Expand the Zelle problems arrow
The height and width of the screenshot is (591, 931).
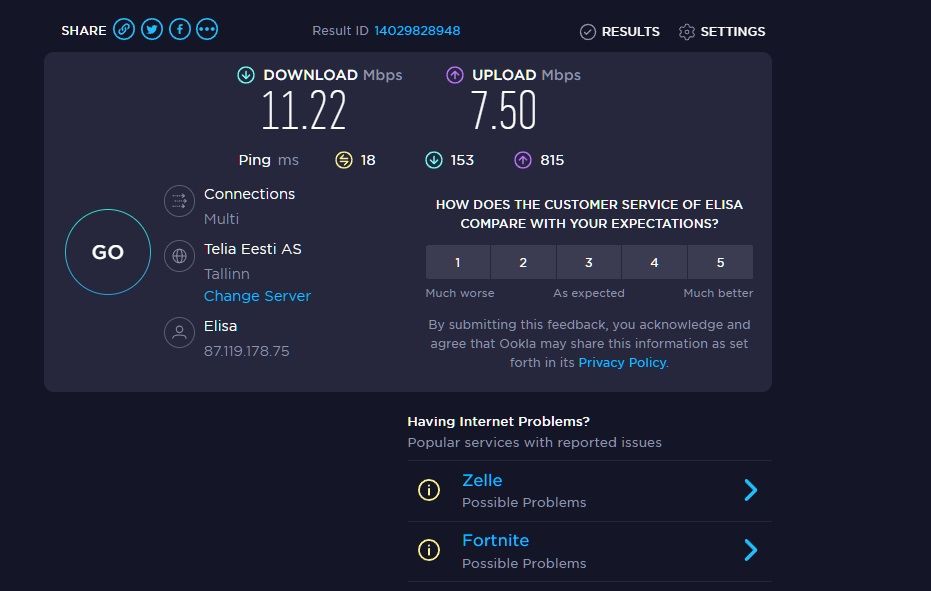click(751, 490)
